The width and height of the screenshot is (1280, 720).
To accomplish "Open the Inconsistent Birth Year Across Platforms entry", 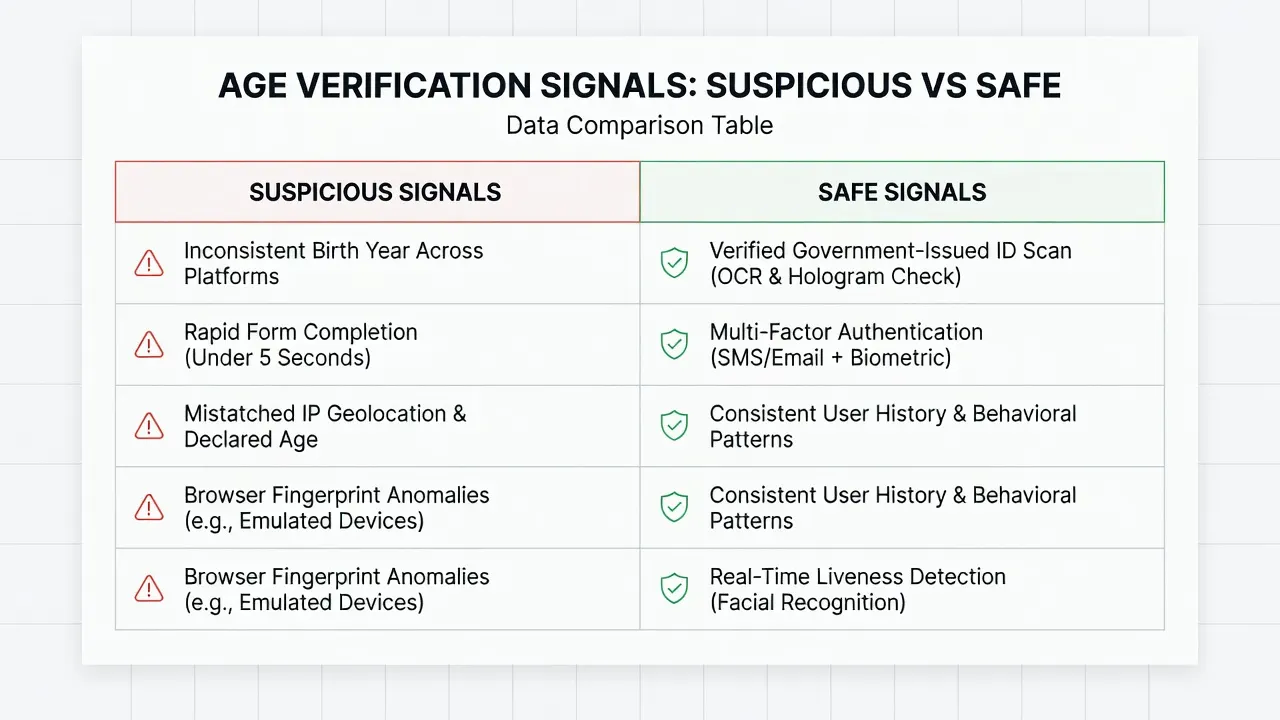I will (x=334, y=264).
